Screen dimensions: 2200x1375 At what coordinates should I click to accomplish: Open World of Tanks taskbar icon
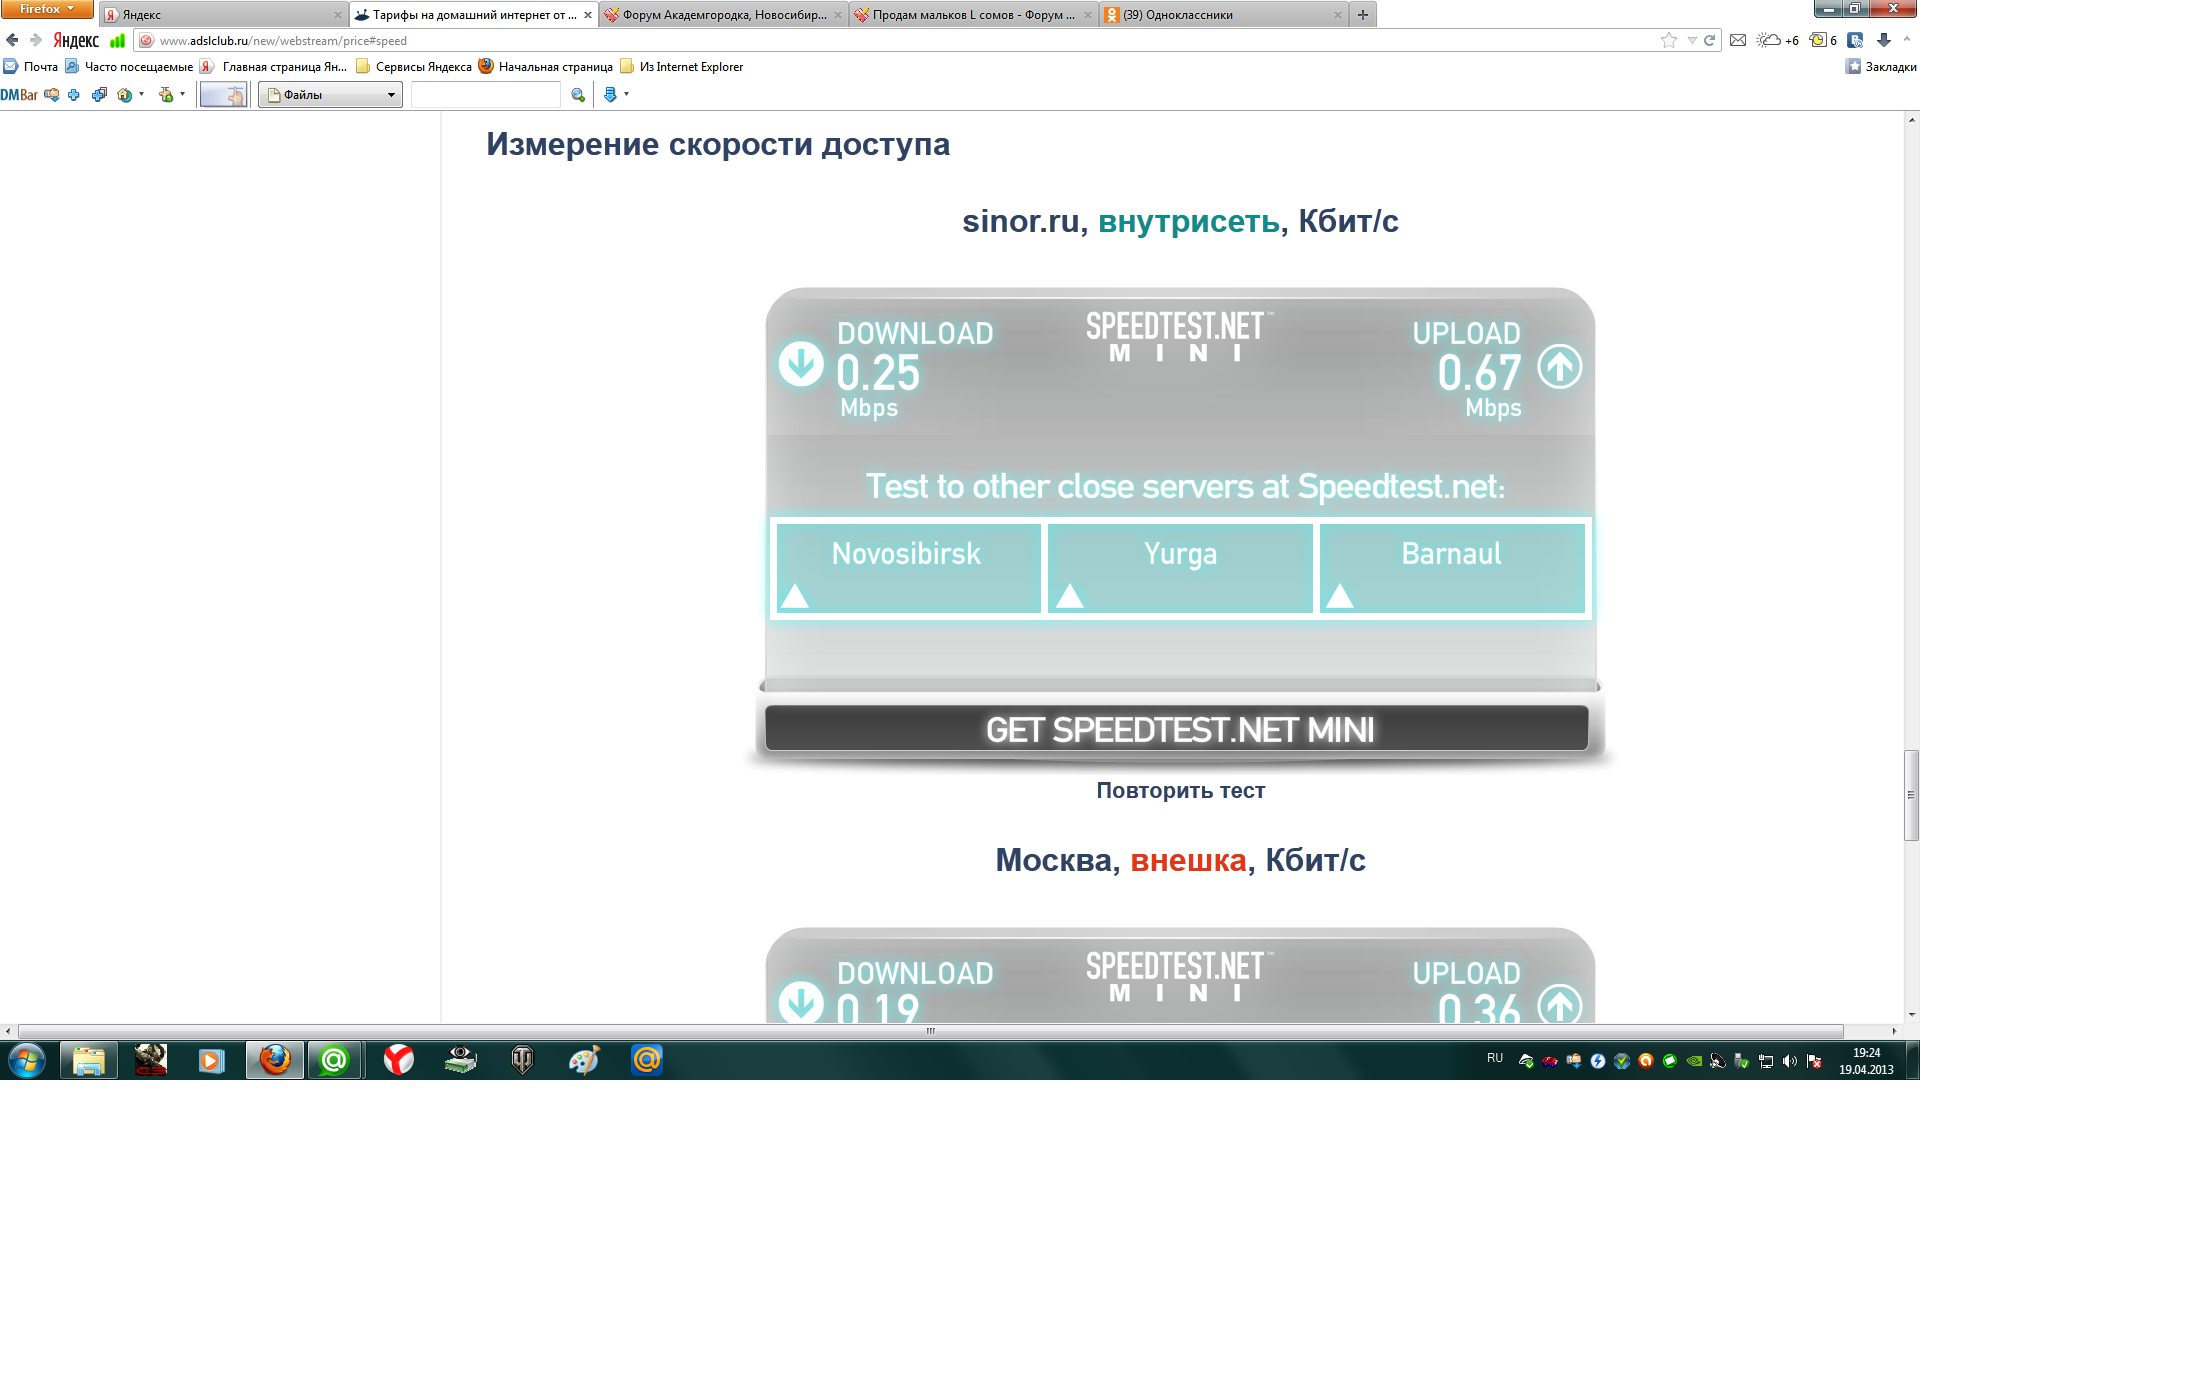[x=522, y=1060]
